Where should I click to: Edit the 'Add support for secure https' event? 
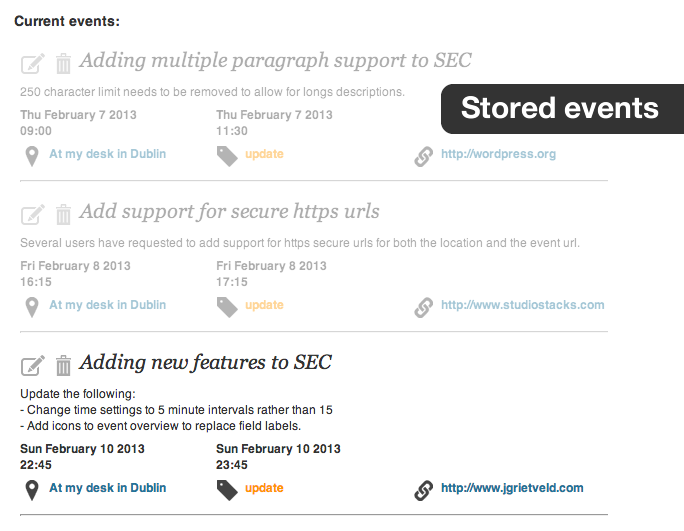click(x=33, y=215)
